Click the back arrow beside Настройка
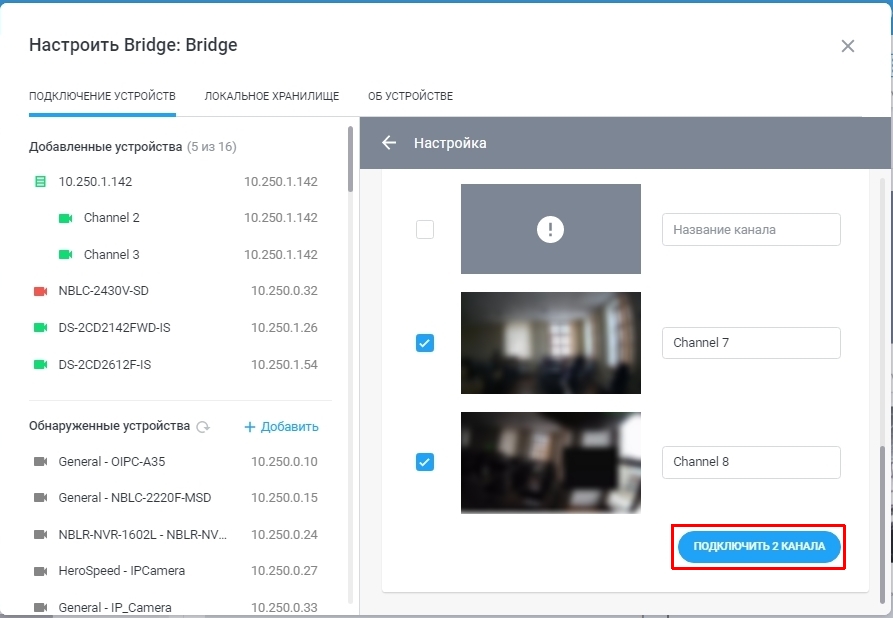 (389, 143)
